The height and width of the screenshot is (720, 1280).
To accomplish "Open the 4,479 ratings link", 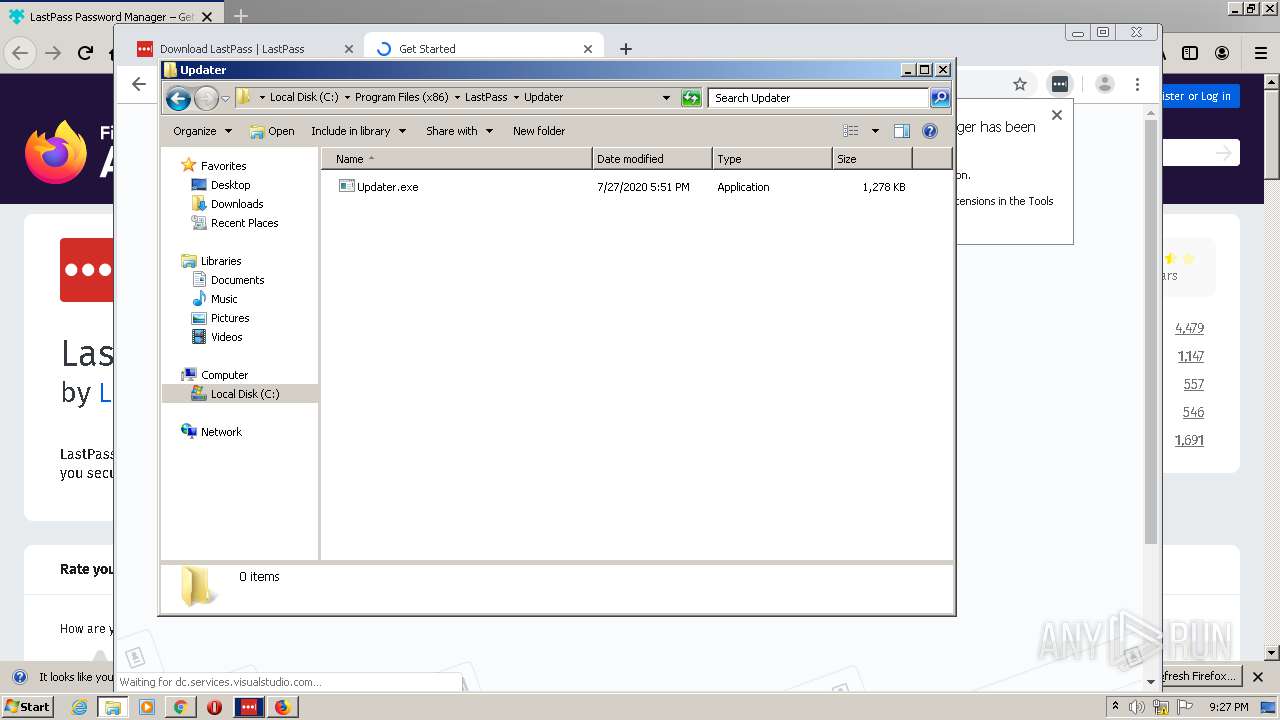I will click(1190, 328).
